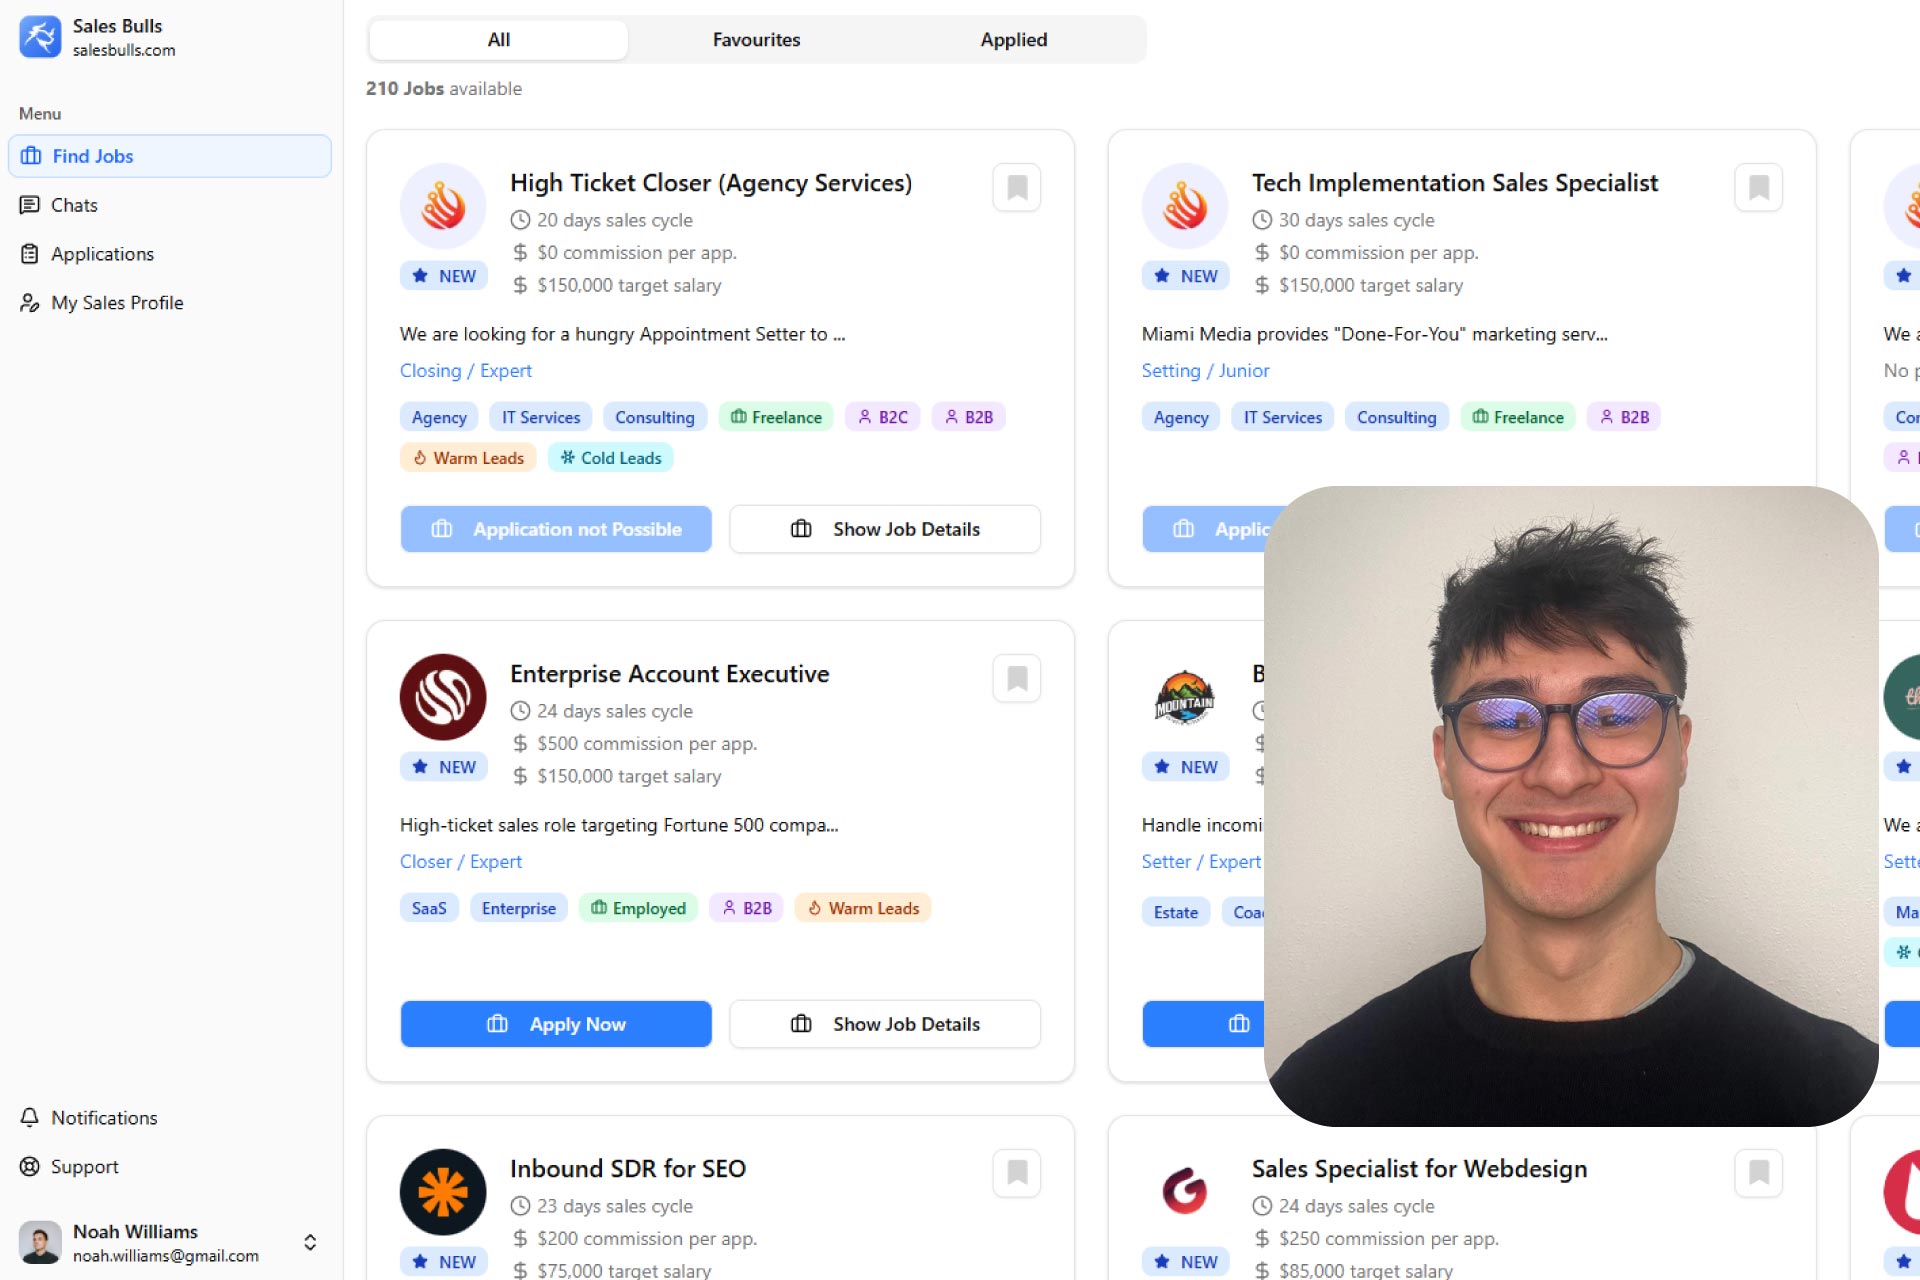Toggle bookmark on Tech Implementation Sales Specialist
The width and height of the screenshot is (1920, 1280).
tap(1759, 188)
